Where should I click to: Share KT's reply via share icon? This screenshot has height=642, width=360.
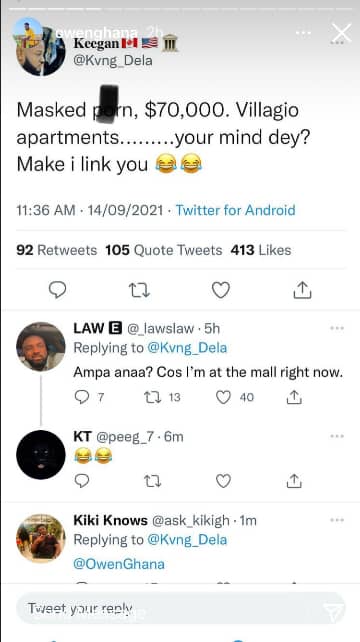tap(294, 481)
